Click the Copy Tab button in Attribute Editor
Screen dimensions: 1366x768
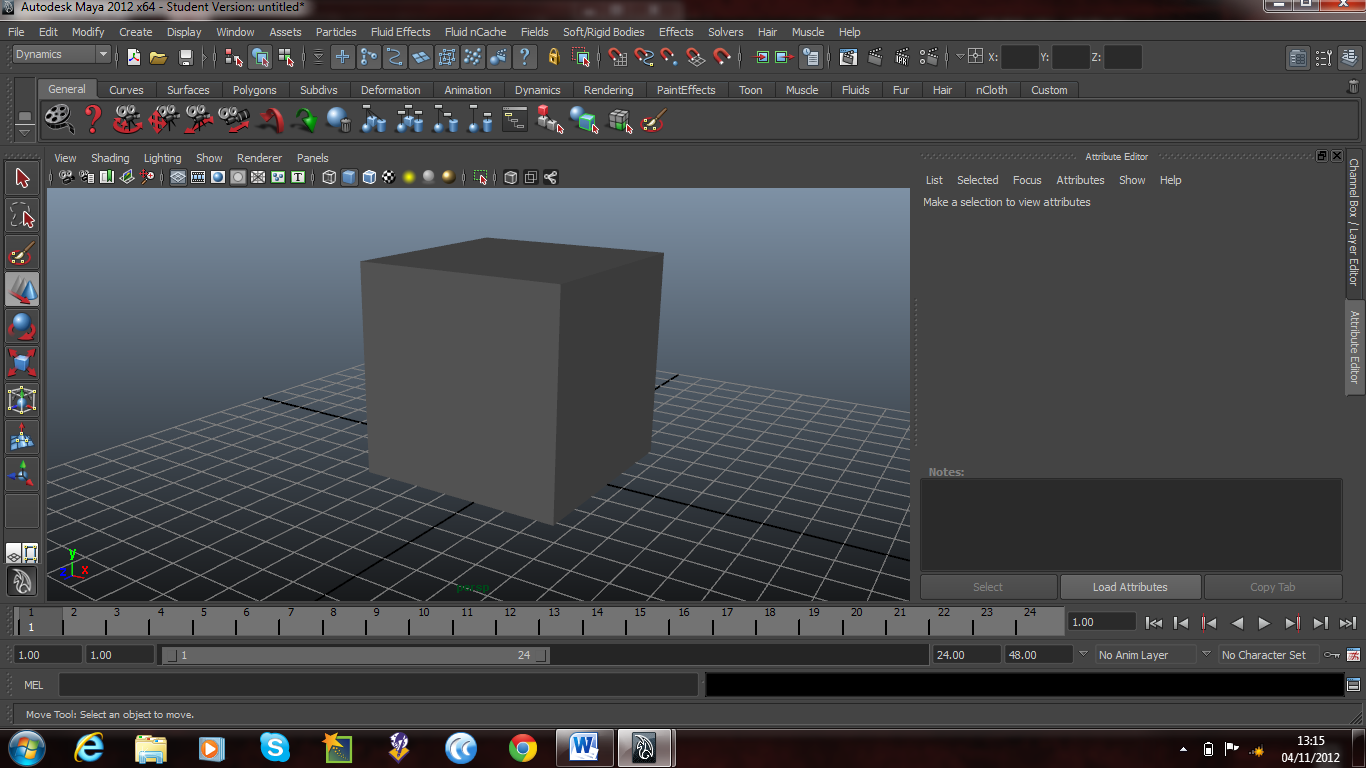click(x=1273, y=586)
